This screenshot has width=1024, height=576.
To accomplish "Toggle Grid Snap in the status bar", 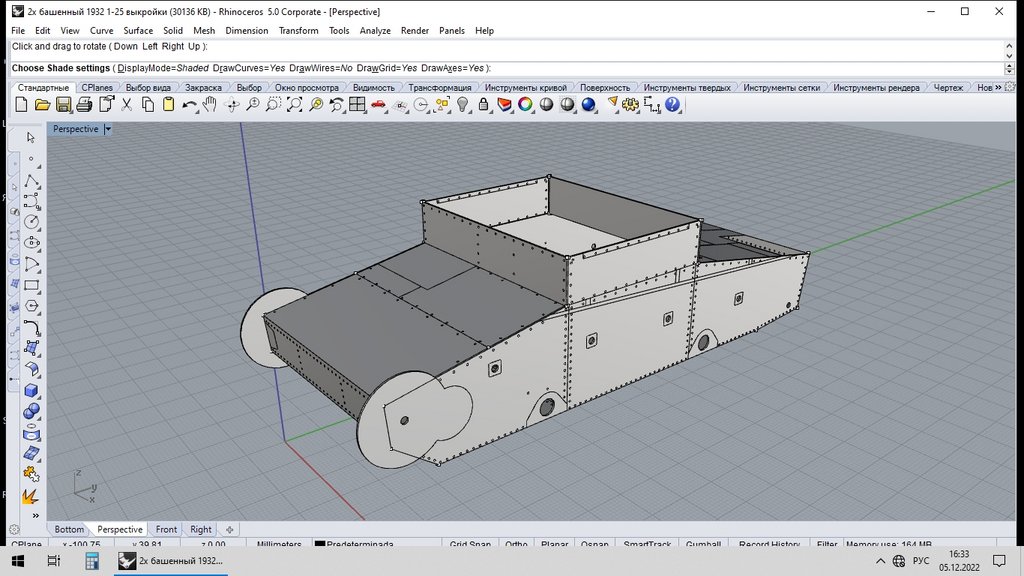I will coord(470,543).
